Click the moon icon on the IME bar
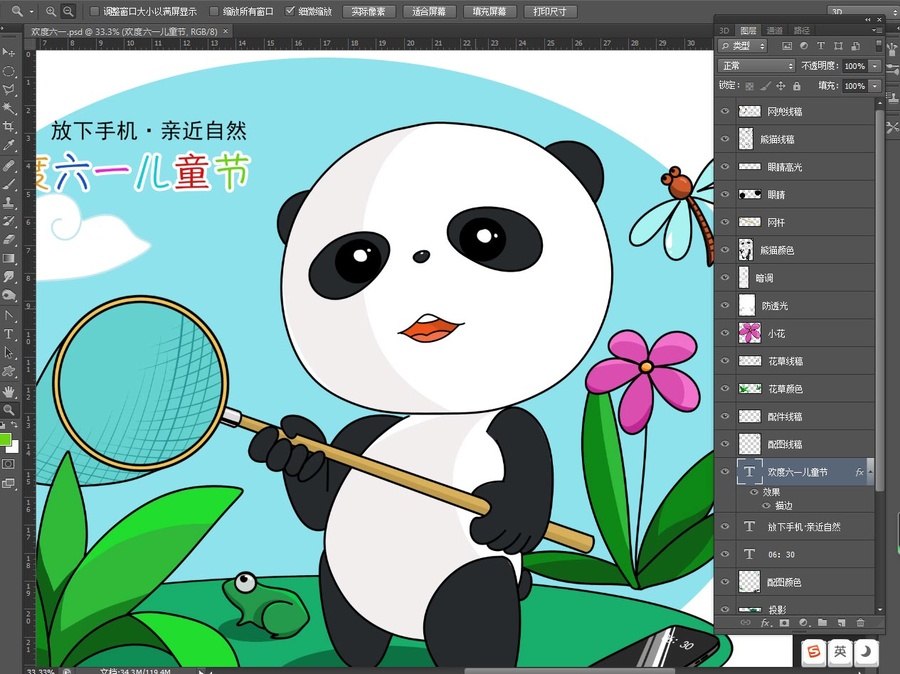 866,651
